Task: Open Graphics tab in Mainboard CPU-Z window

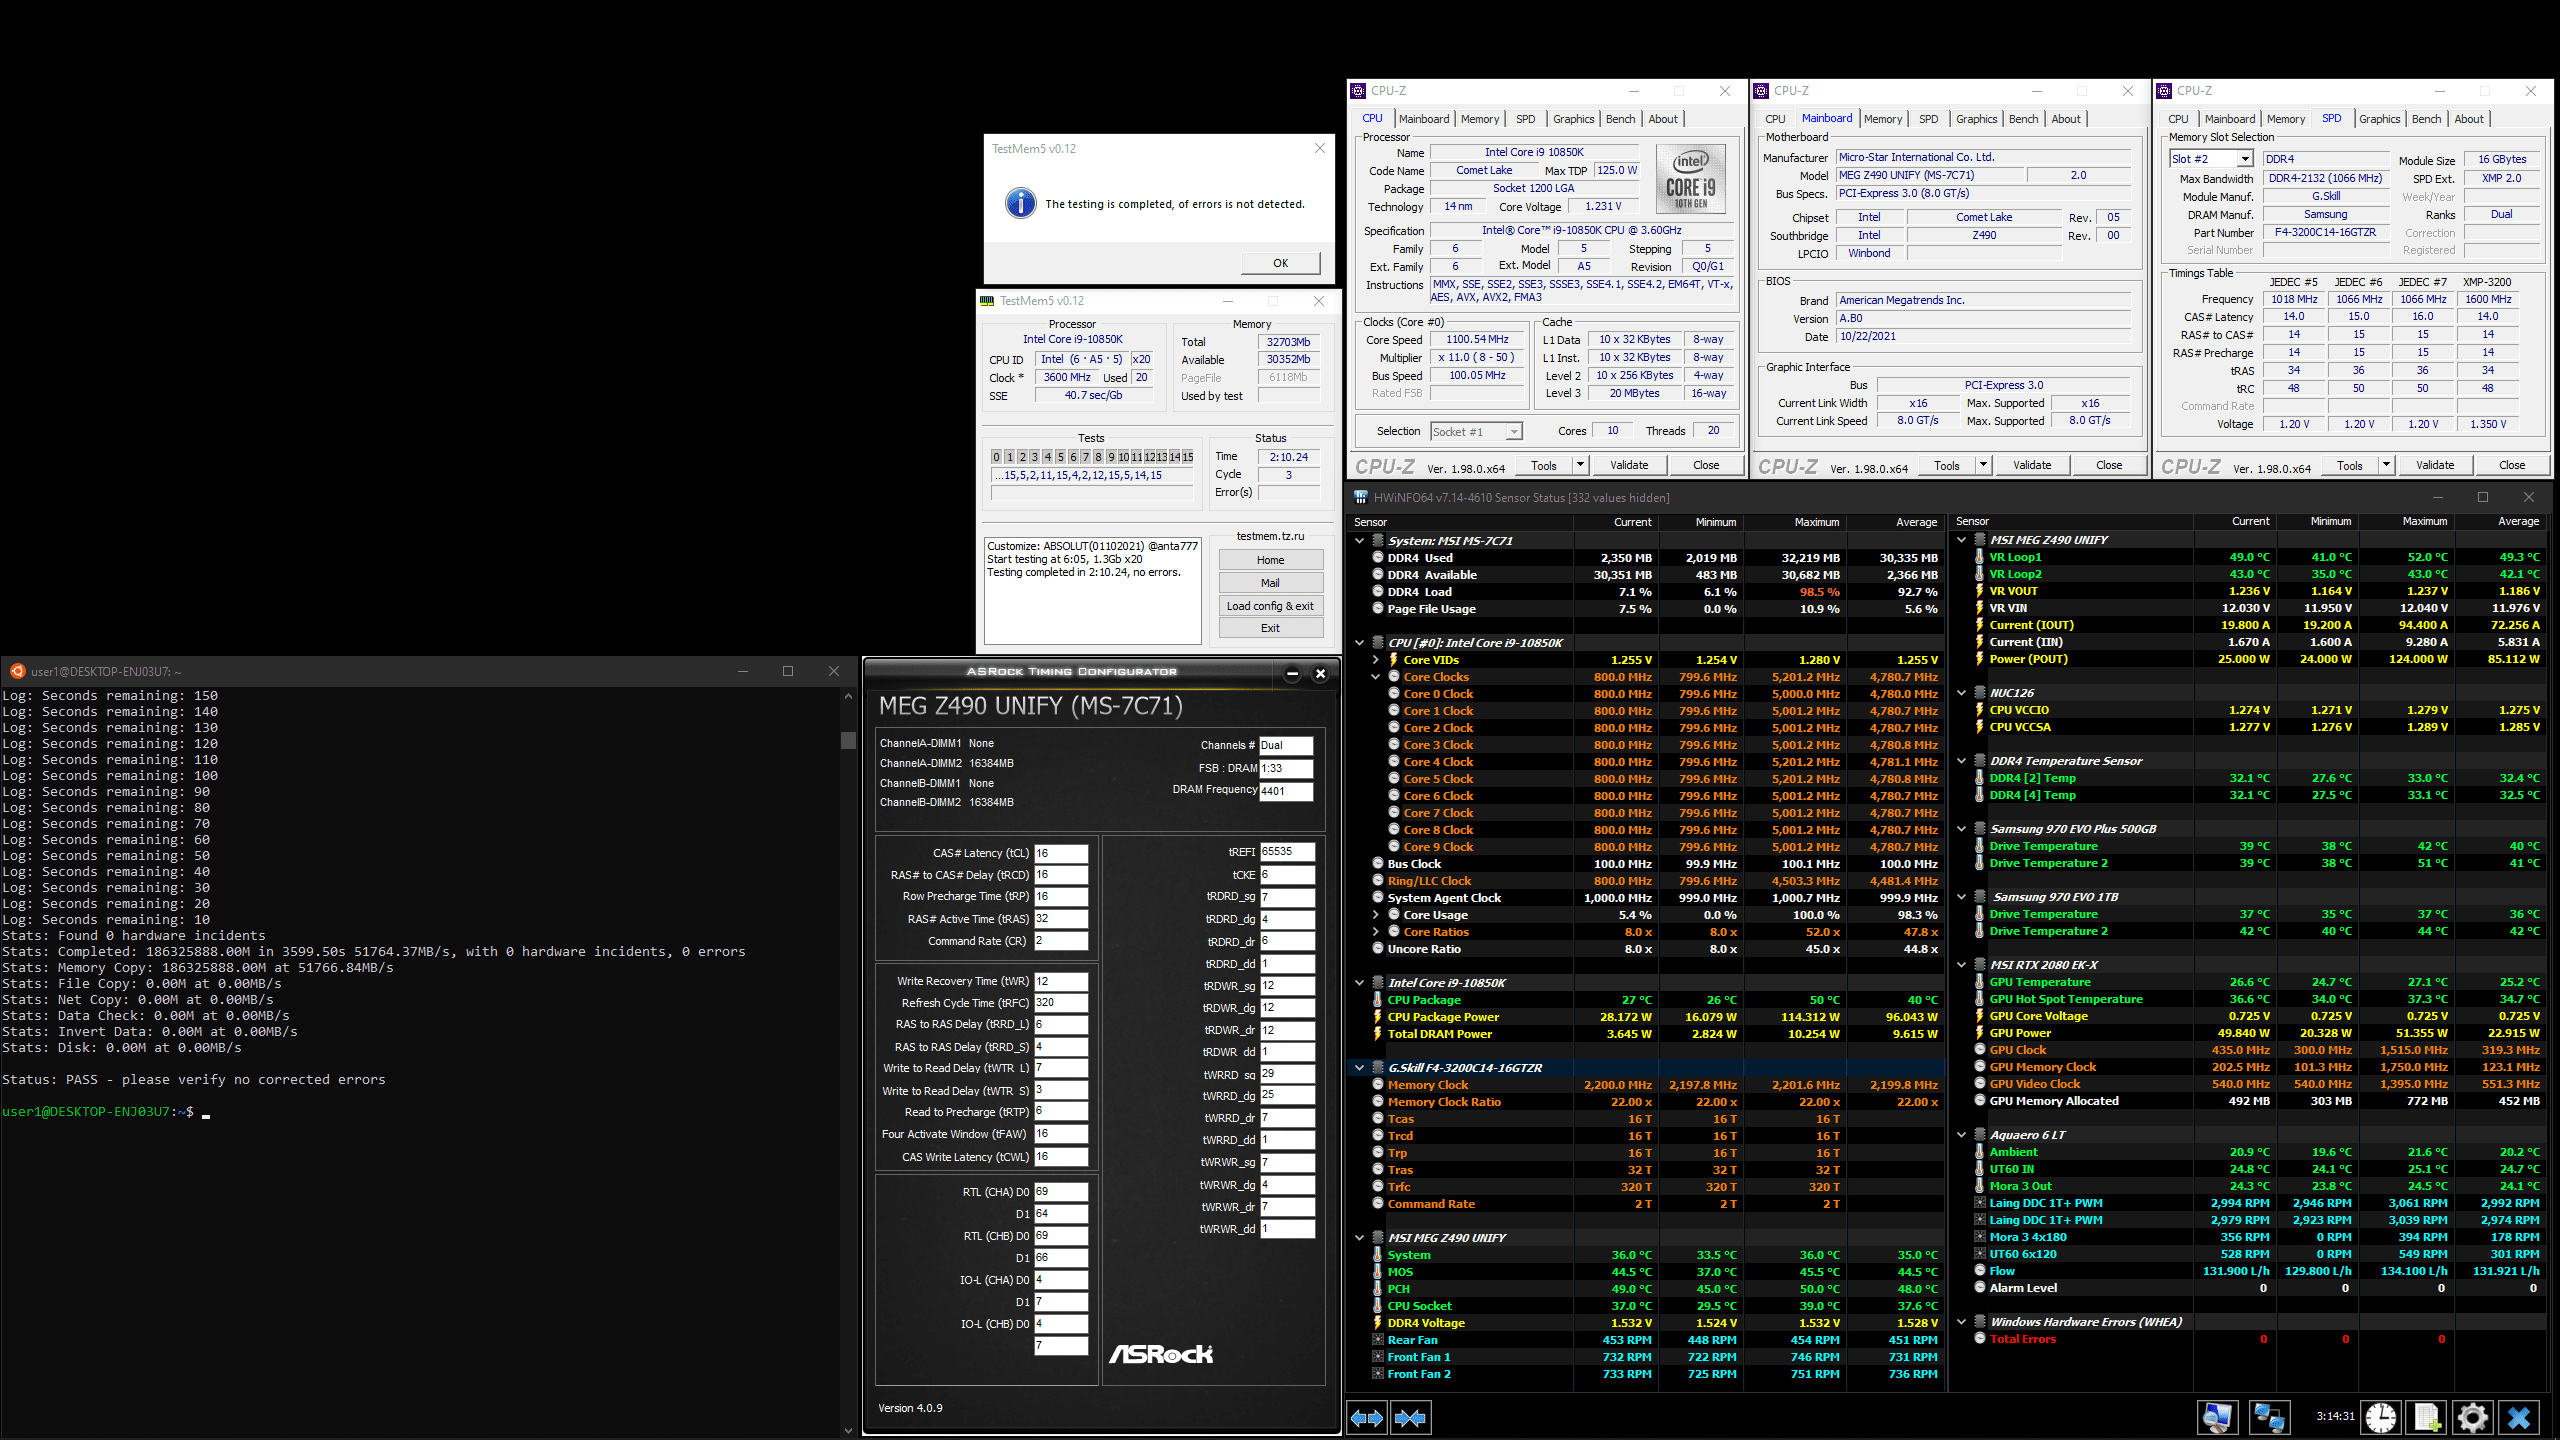Action: [1977, 119]
